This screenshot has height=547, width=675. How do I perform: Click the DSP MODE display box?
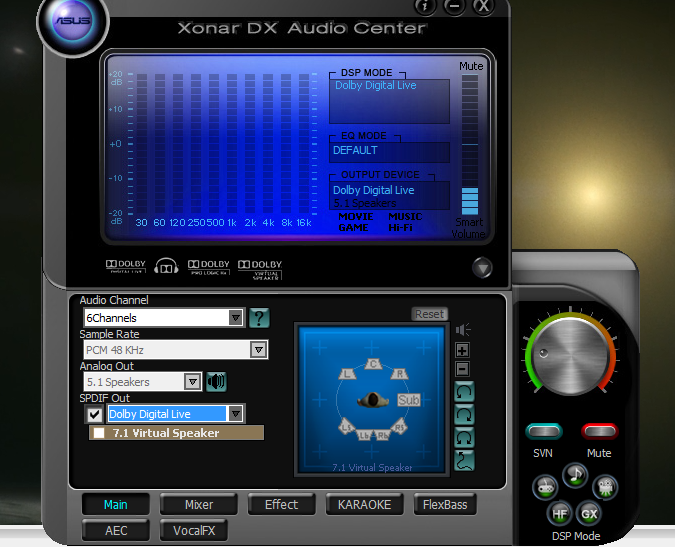(x=390, y=101)
